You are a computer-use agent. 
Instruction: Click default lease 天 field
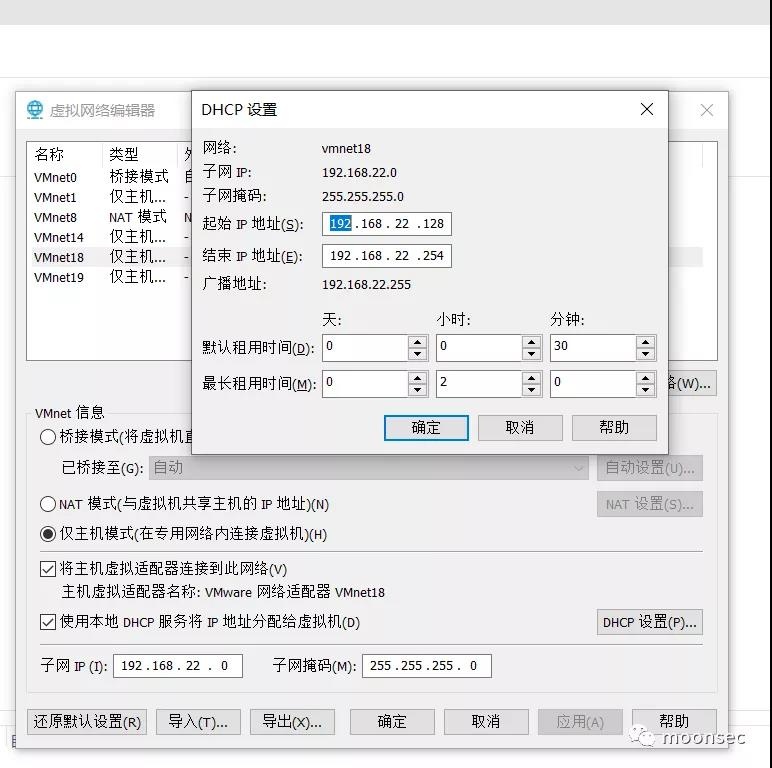365,348
